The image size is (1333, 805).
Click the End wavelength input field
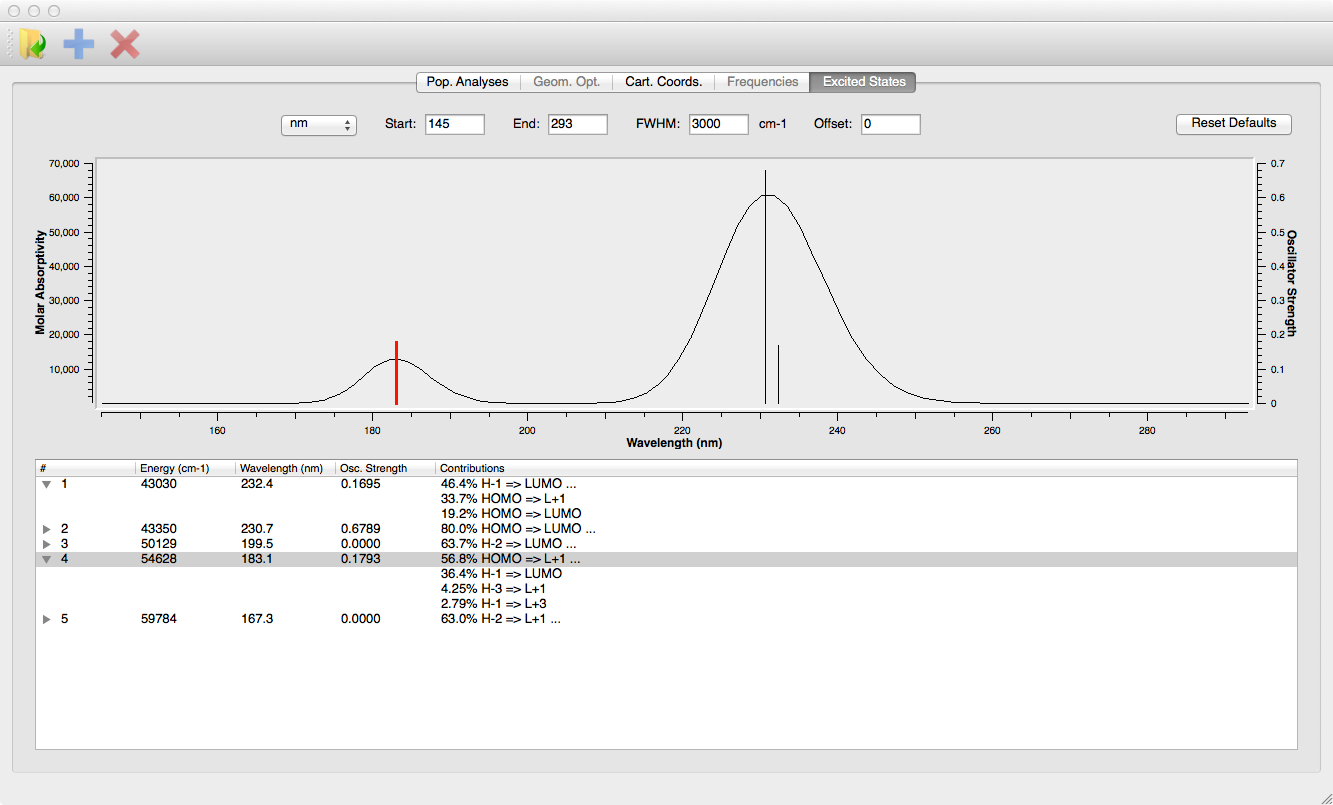point(577,124)
